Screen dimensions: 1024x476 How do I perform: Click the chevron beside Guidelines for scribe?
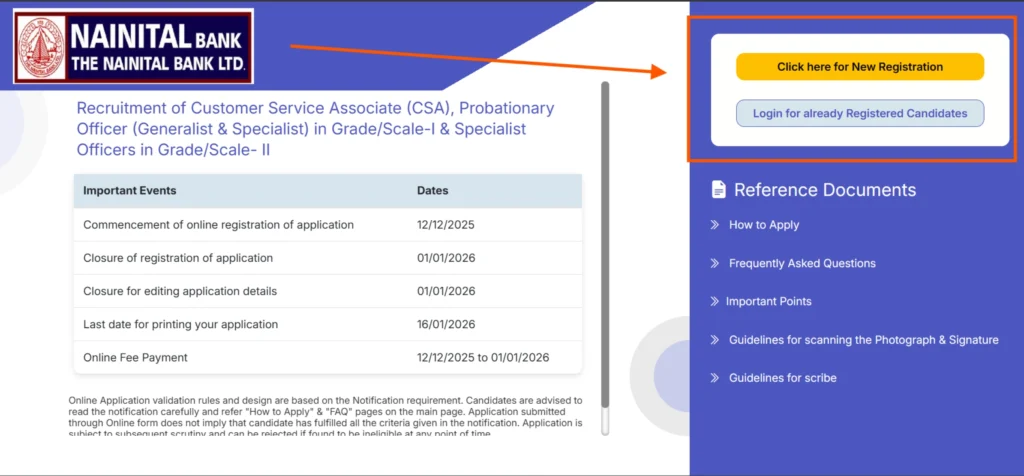(714, 378)
